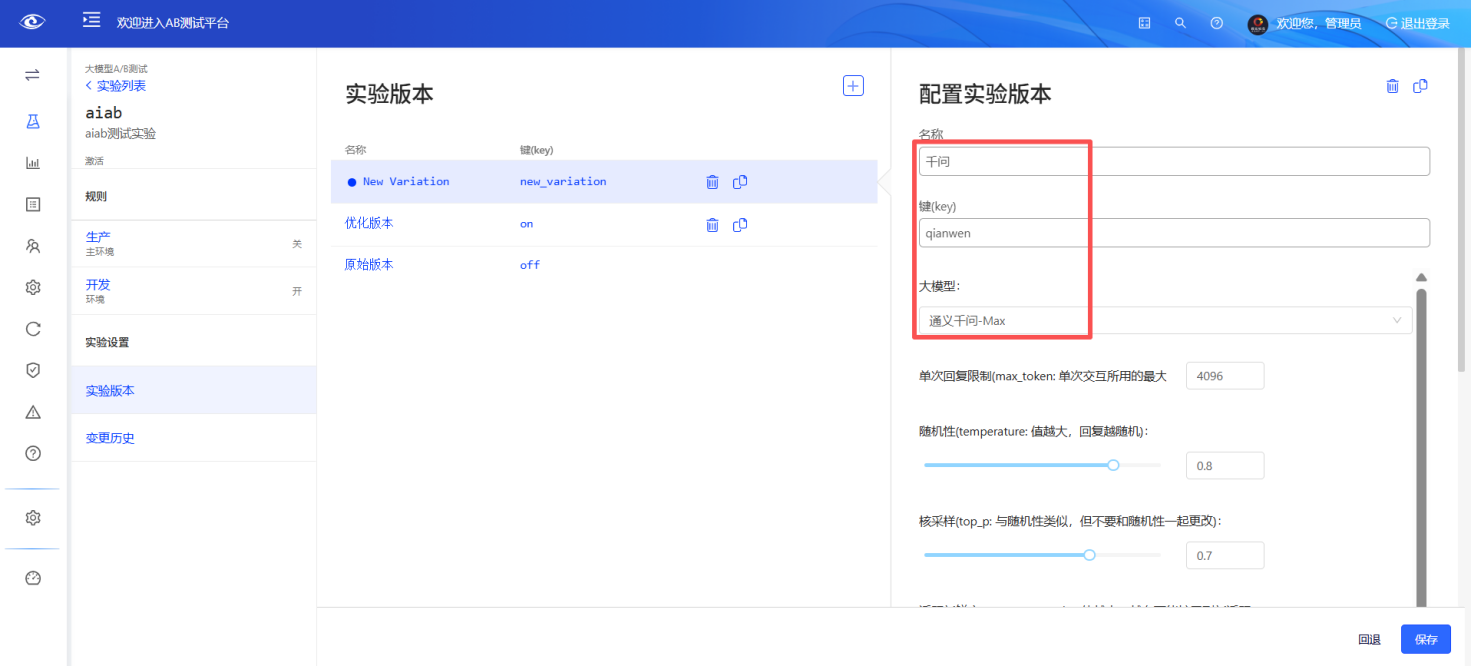The image size is (1471, 666).
Task: Click the copy icon beside 配置实验版本 header
Action: 1420,86
